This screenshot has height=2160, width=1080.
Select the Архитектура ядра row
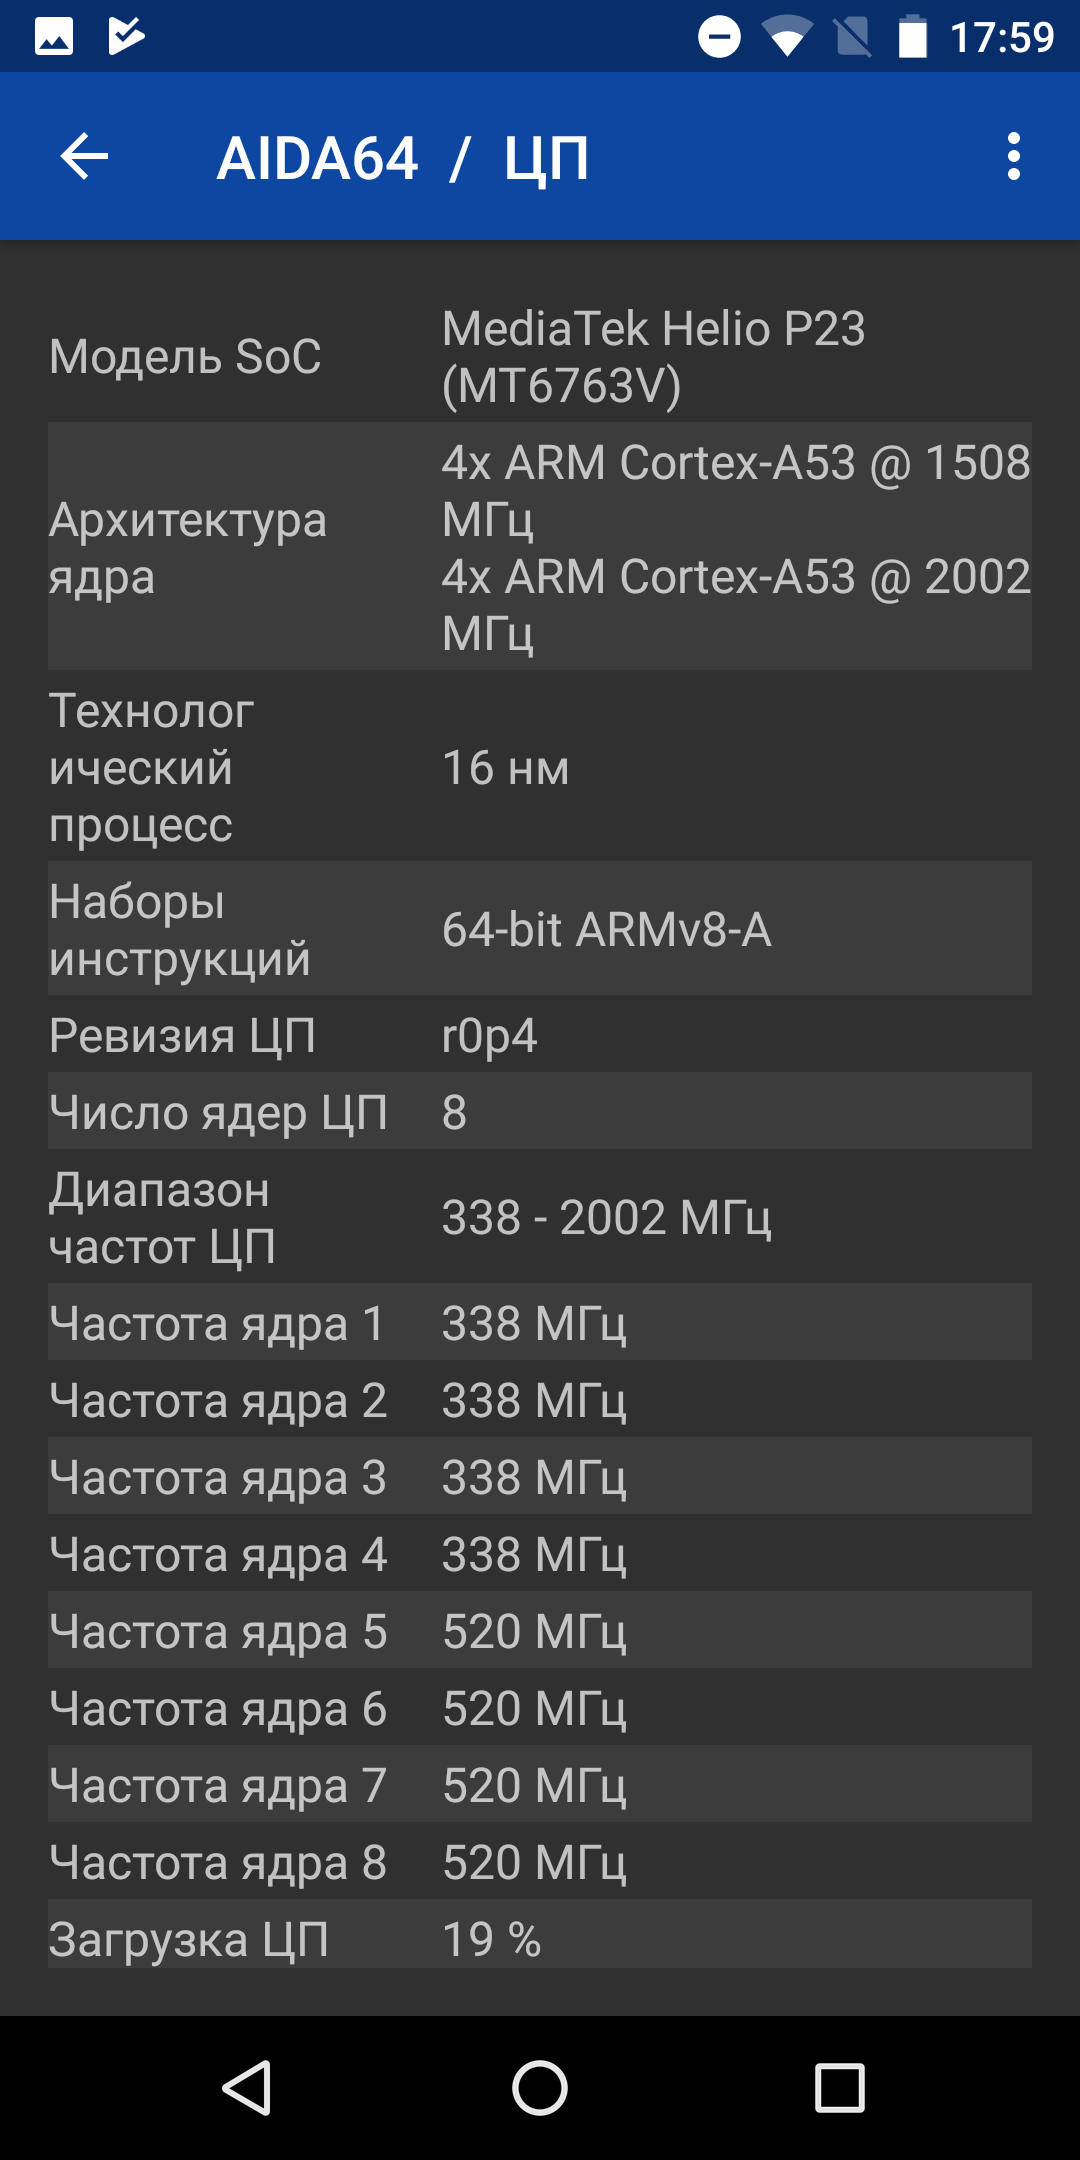(540, 546)
